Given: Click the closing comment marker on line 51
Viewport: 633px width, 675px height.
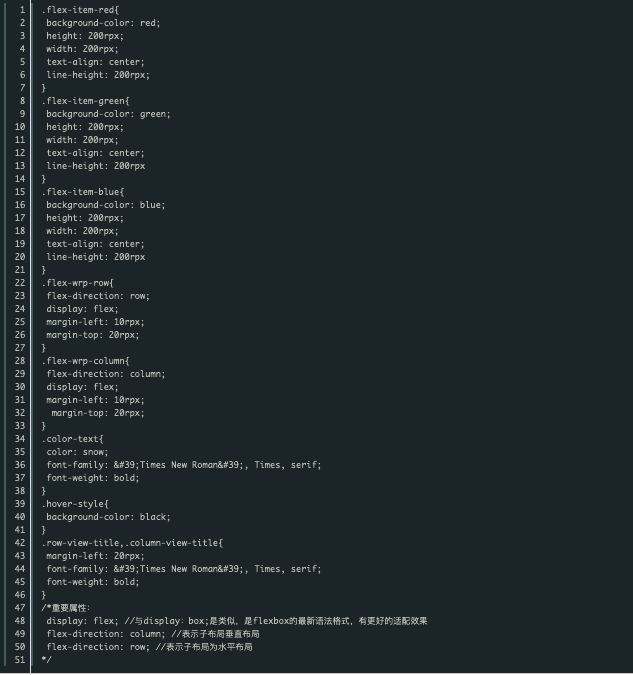Looking at the screenshot, I should [47, 660].
